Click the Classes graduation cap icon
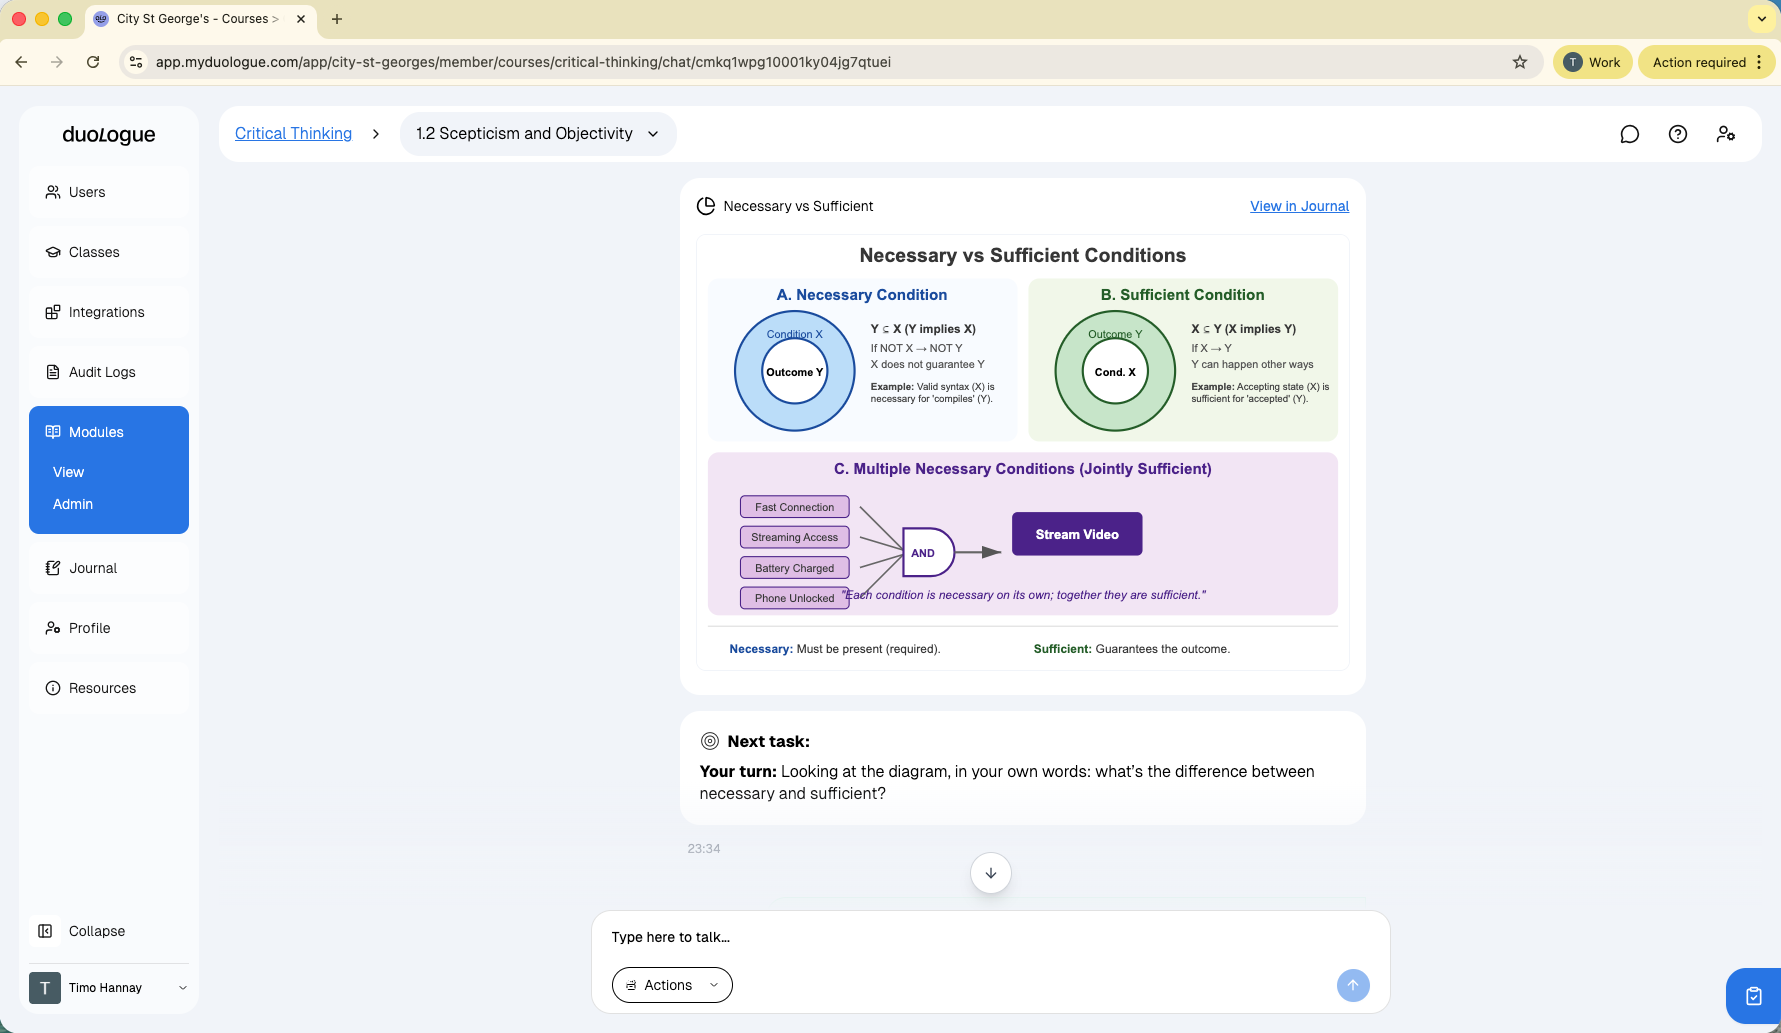Screen dimensions: 1781x1033 pyautogui.click(x=53, y=252)
